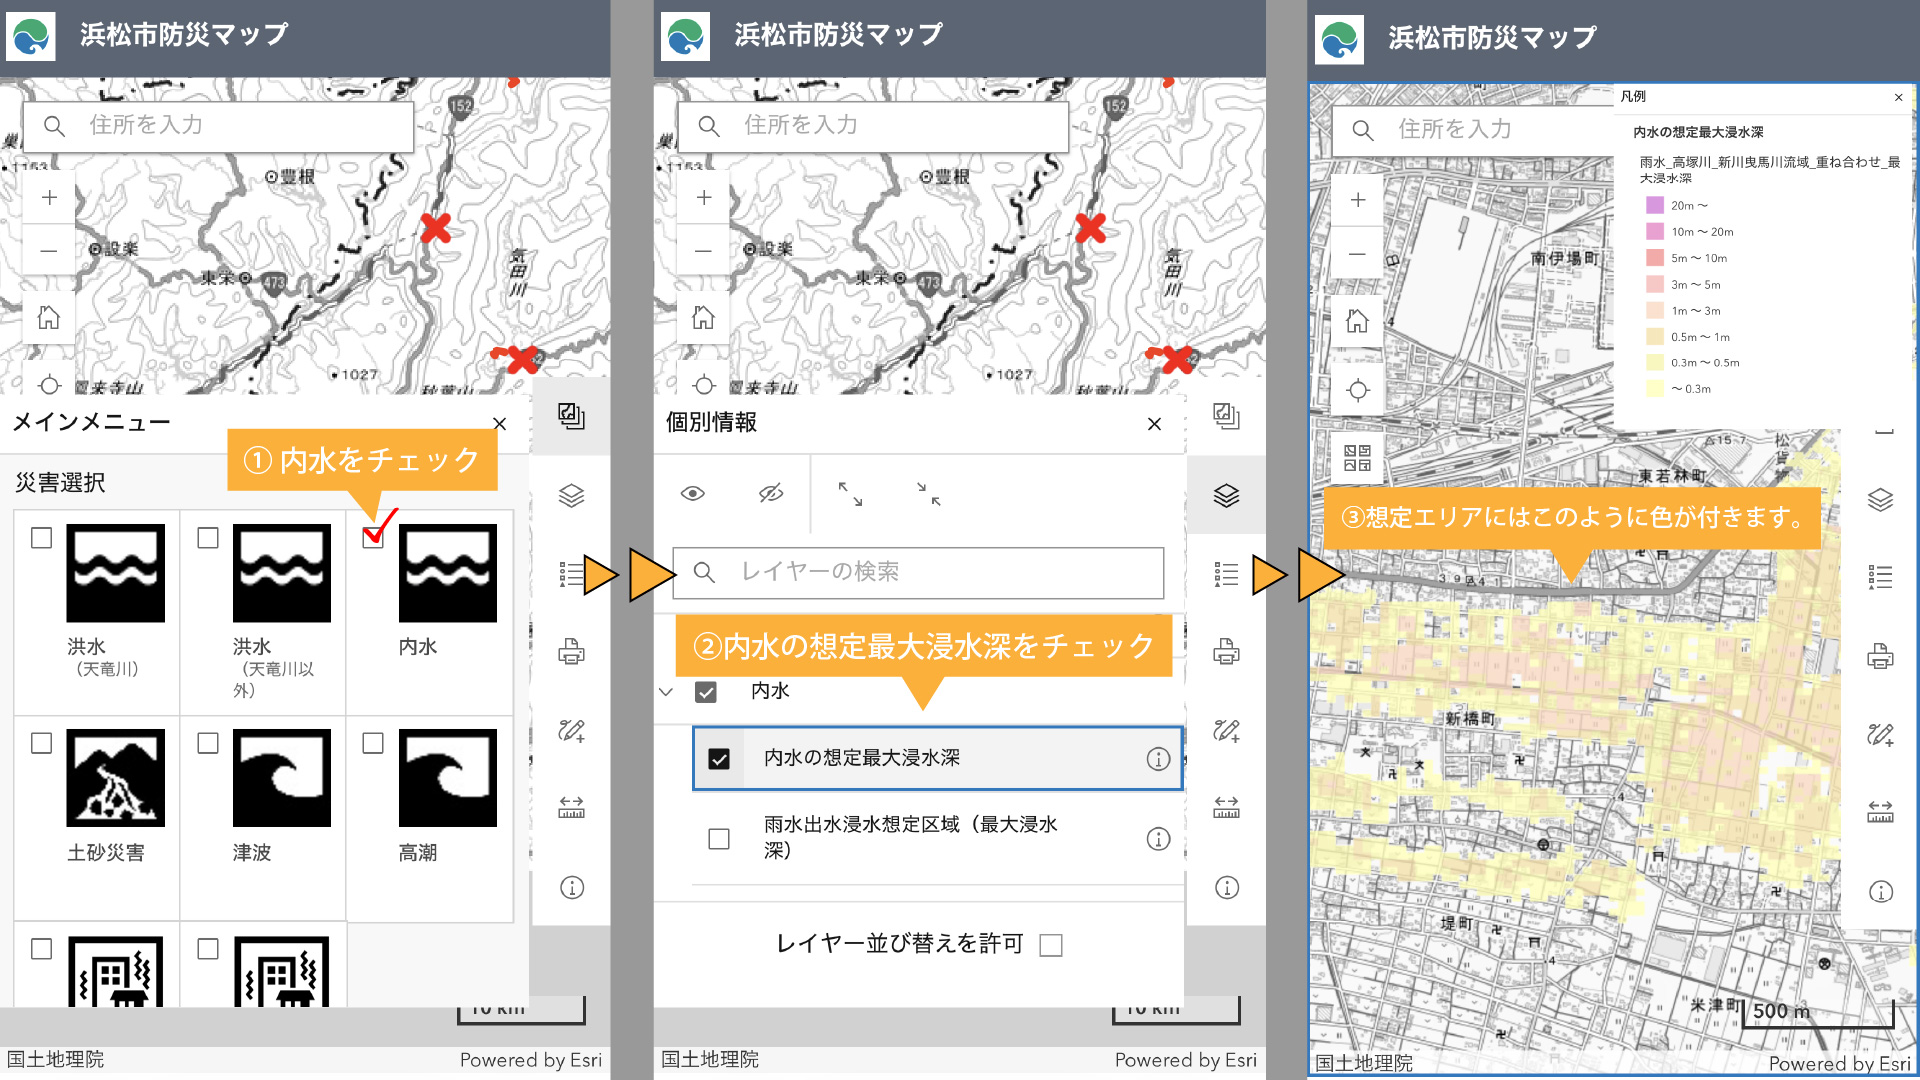The image size is (1920, 1080).
Task: Click locate-me button on right map
Action: (1357, 390)
